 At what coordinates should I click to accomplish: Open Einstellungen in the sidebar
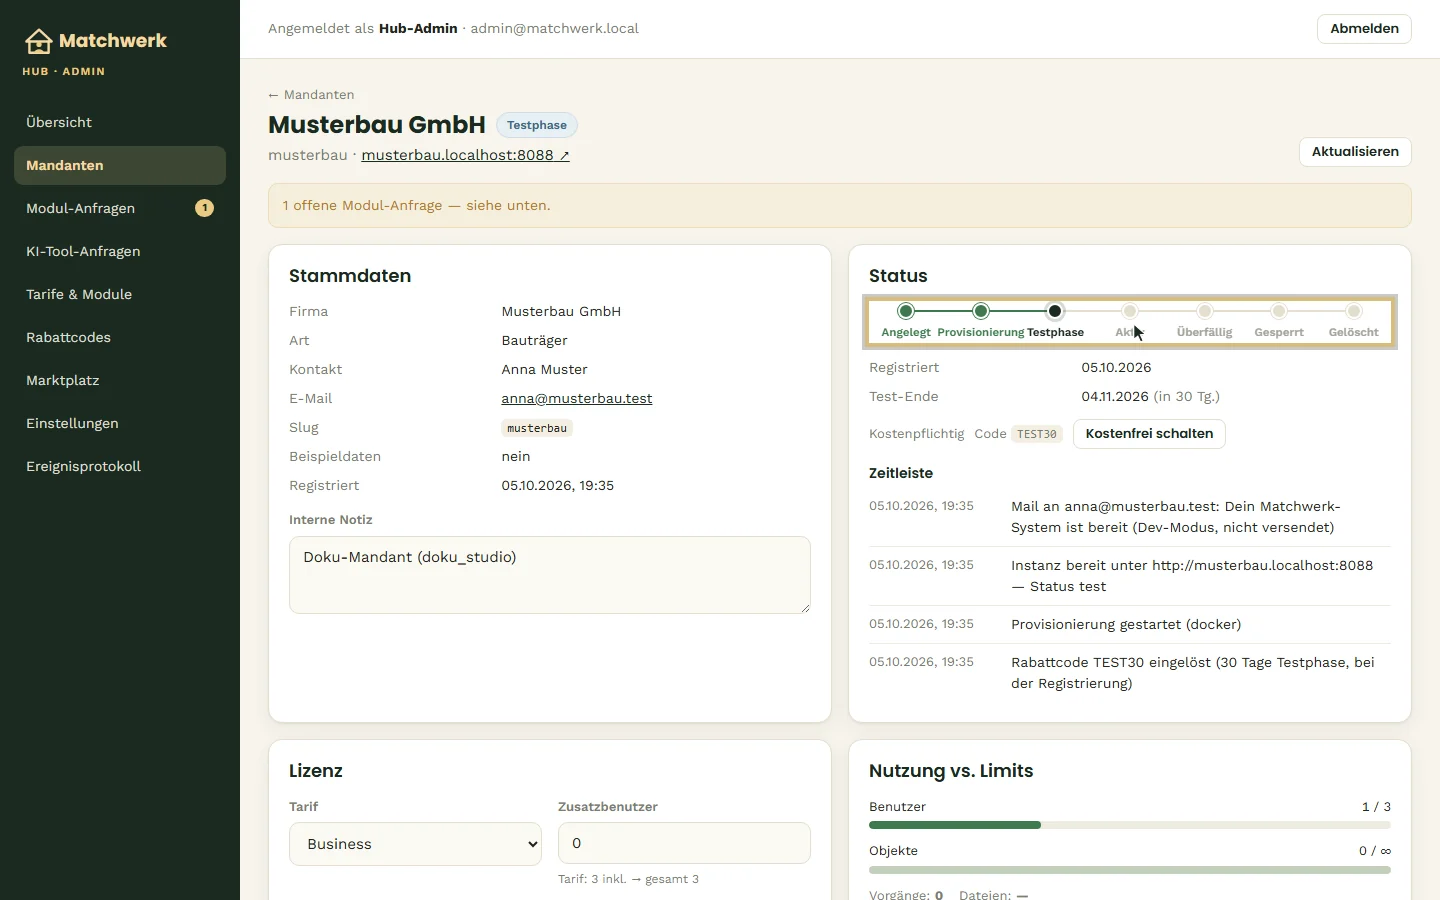120,423
